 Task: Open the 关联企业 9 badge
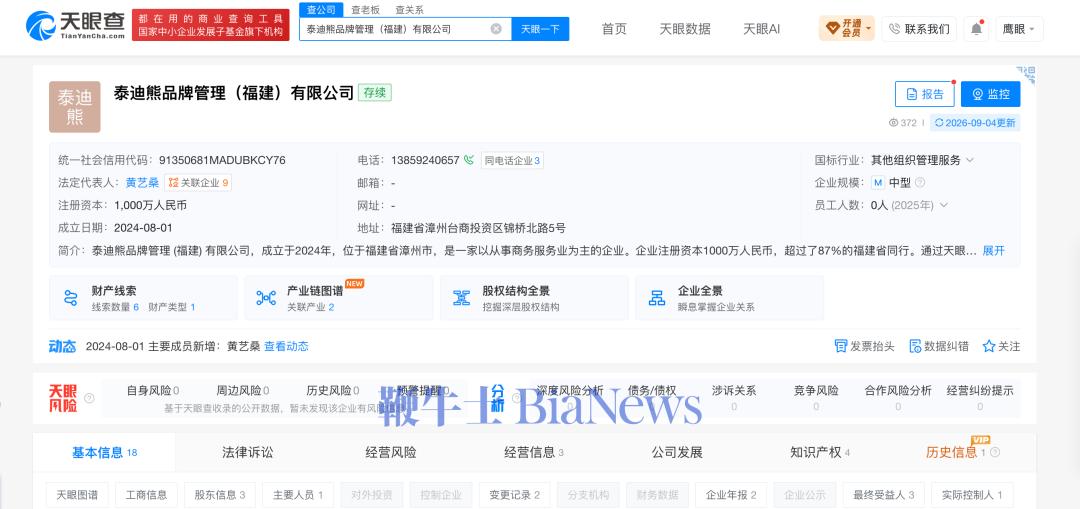pos(198,183)
